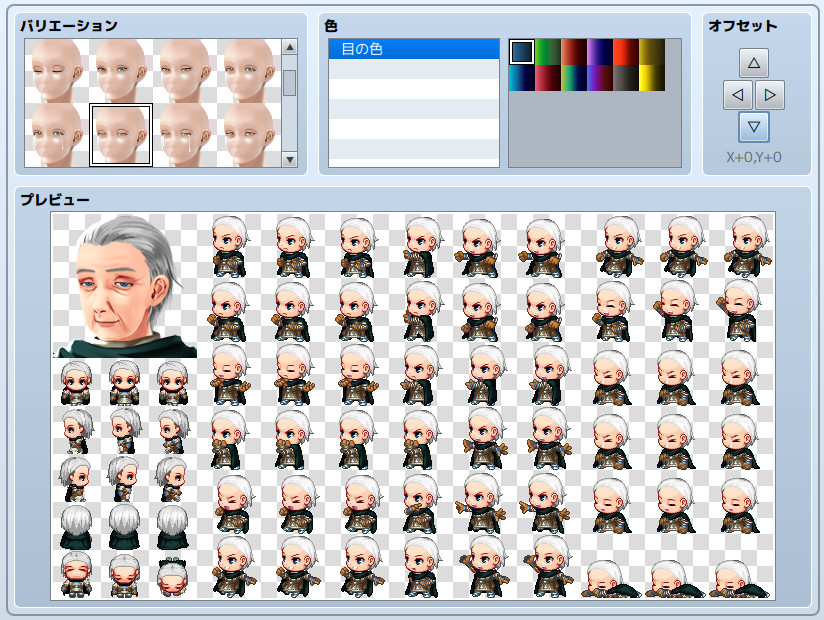The width and height of the screenshot is (824, 620).
Task: Choose the currently framed dark blue eye color
Action: coord(522,47)
